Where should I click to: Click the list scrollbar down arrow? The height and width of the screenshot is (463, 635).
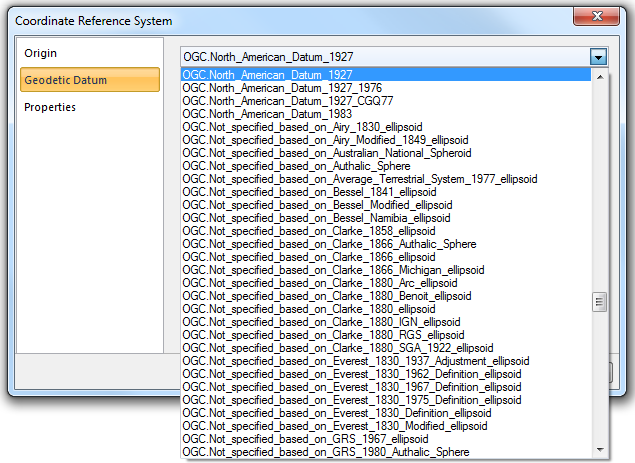tap(600, 450)
